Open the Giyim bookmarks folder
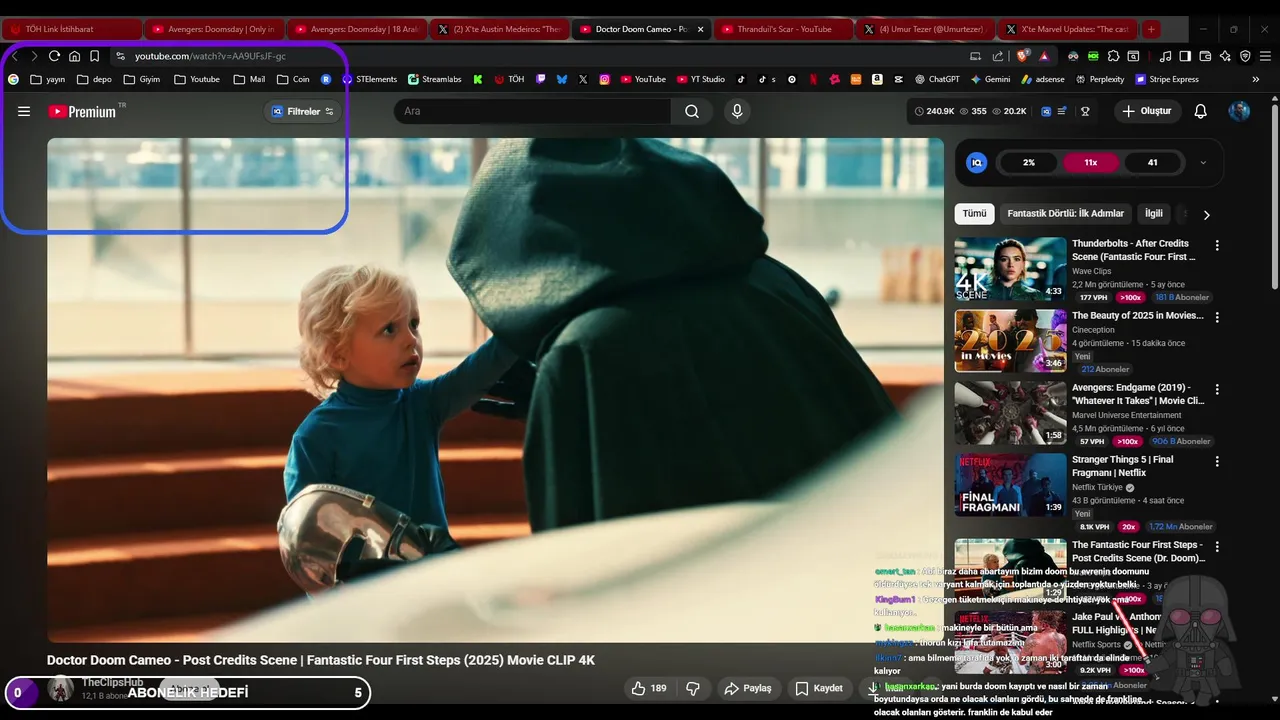The image size is (1280, 720). (141, 79)
